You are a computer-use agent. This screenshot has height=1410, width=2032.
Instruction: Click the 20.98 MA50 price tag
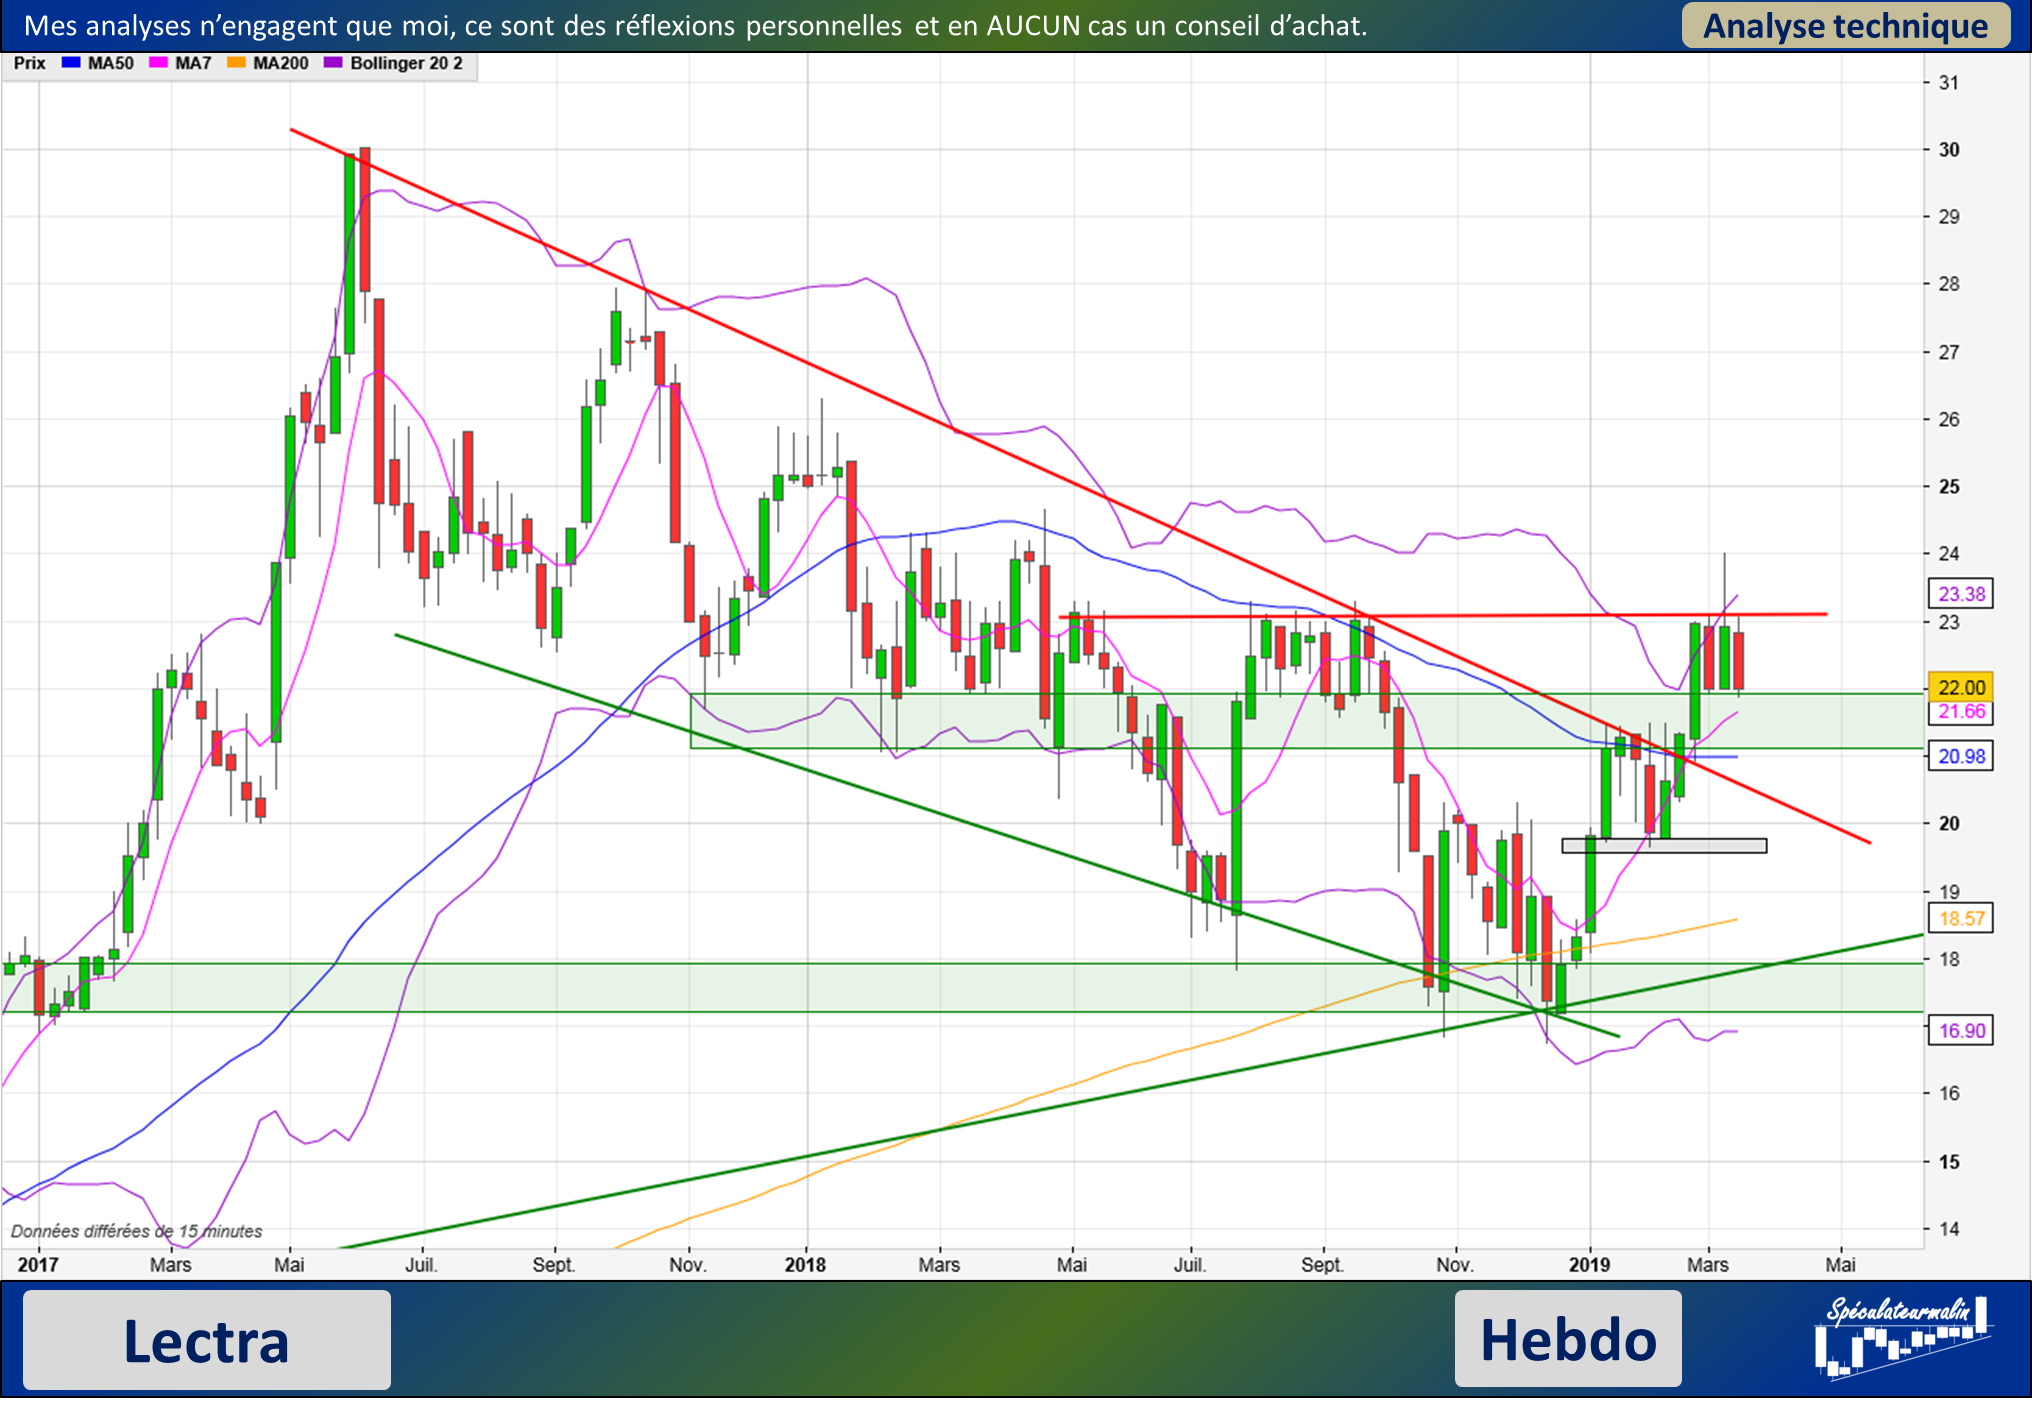point(1960,756)
